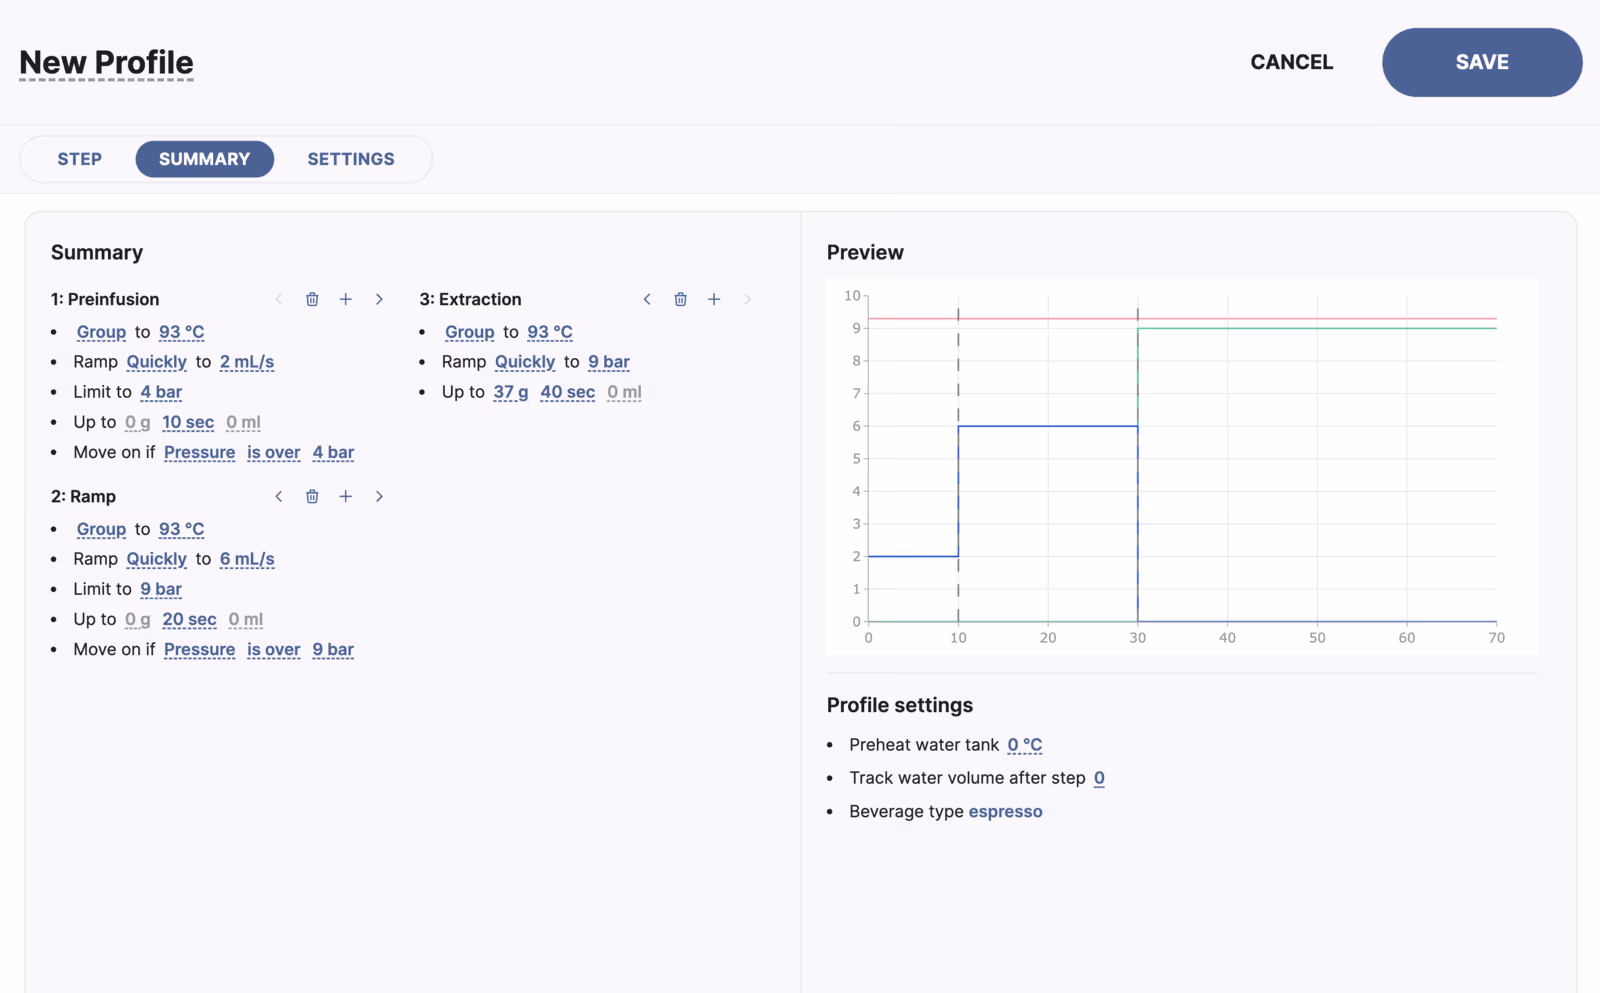The width and height of the screenshot is (1600, 993).
Task: Cancel profile editing
Action: point(1292,62)
